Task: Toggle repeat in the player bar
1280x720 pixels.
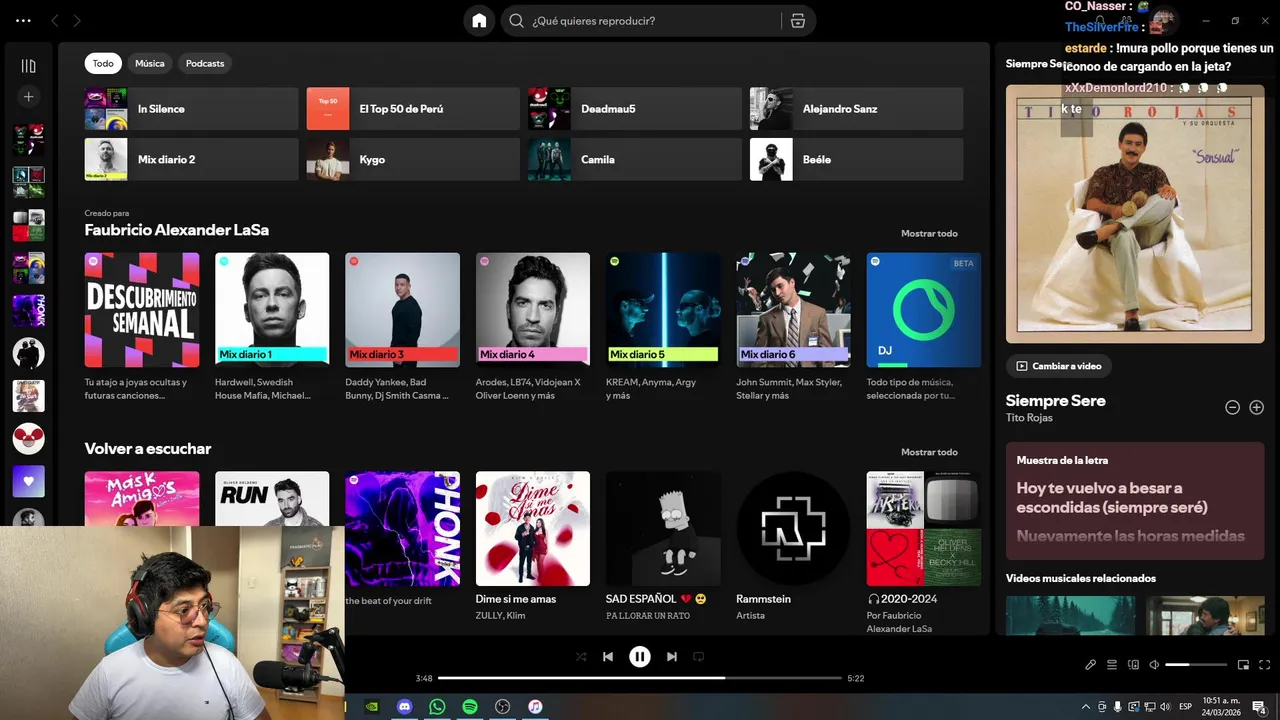Action: 699,657
